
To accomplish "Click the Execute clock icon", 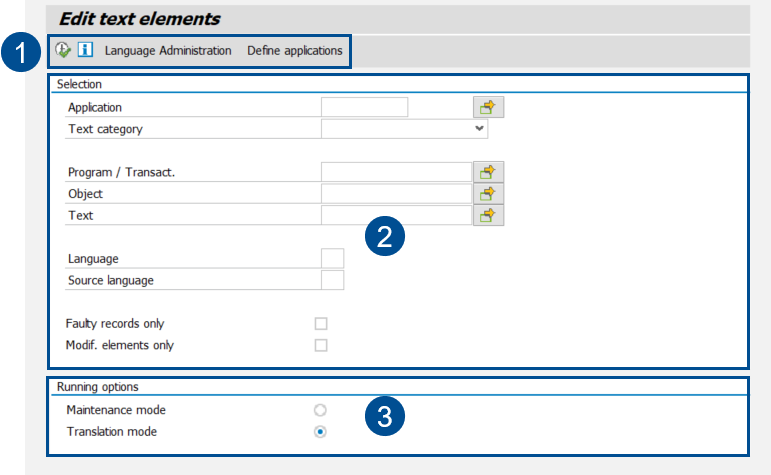I will click(x=63, y=50).
